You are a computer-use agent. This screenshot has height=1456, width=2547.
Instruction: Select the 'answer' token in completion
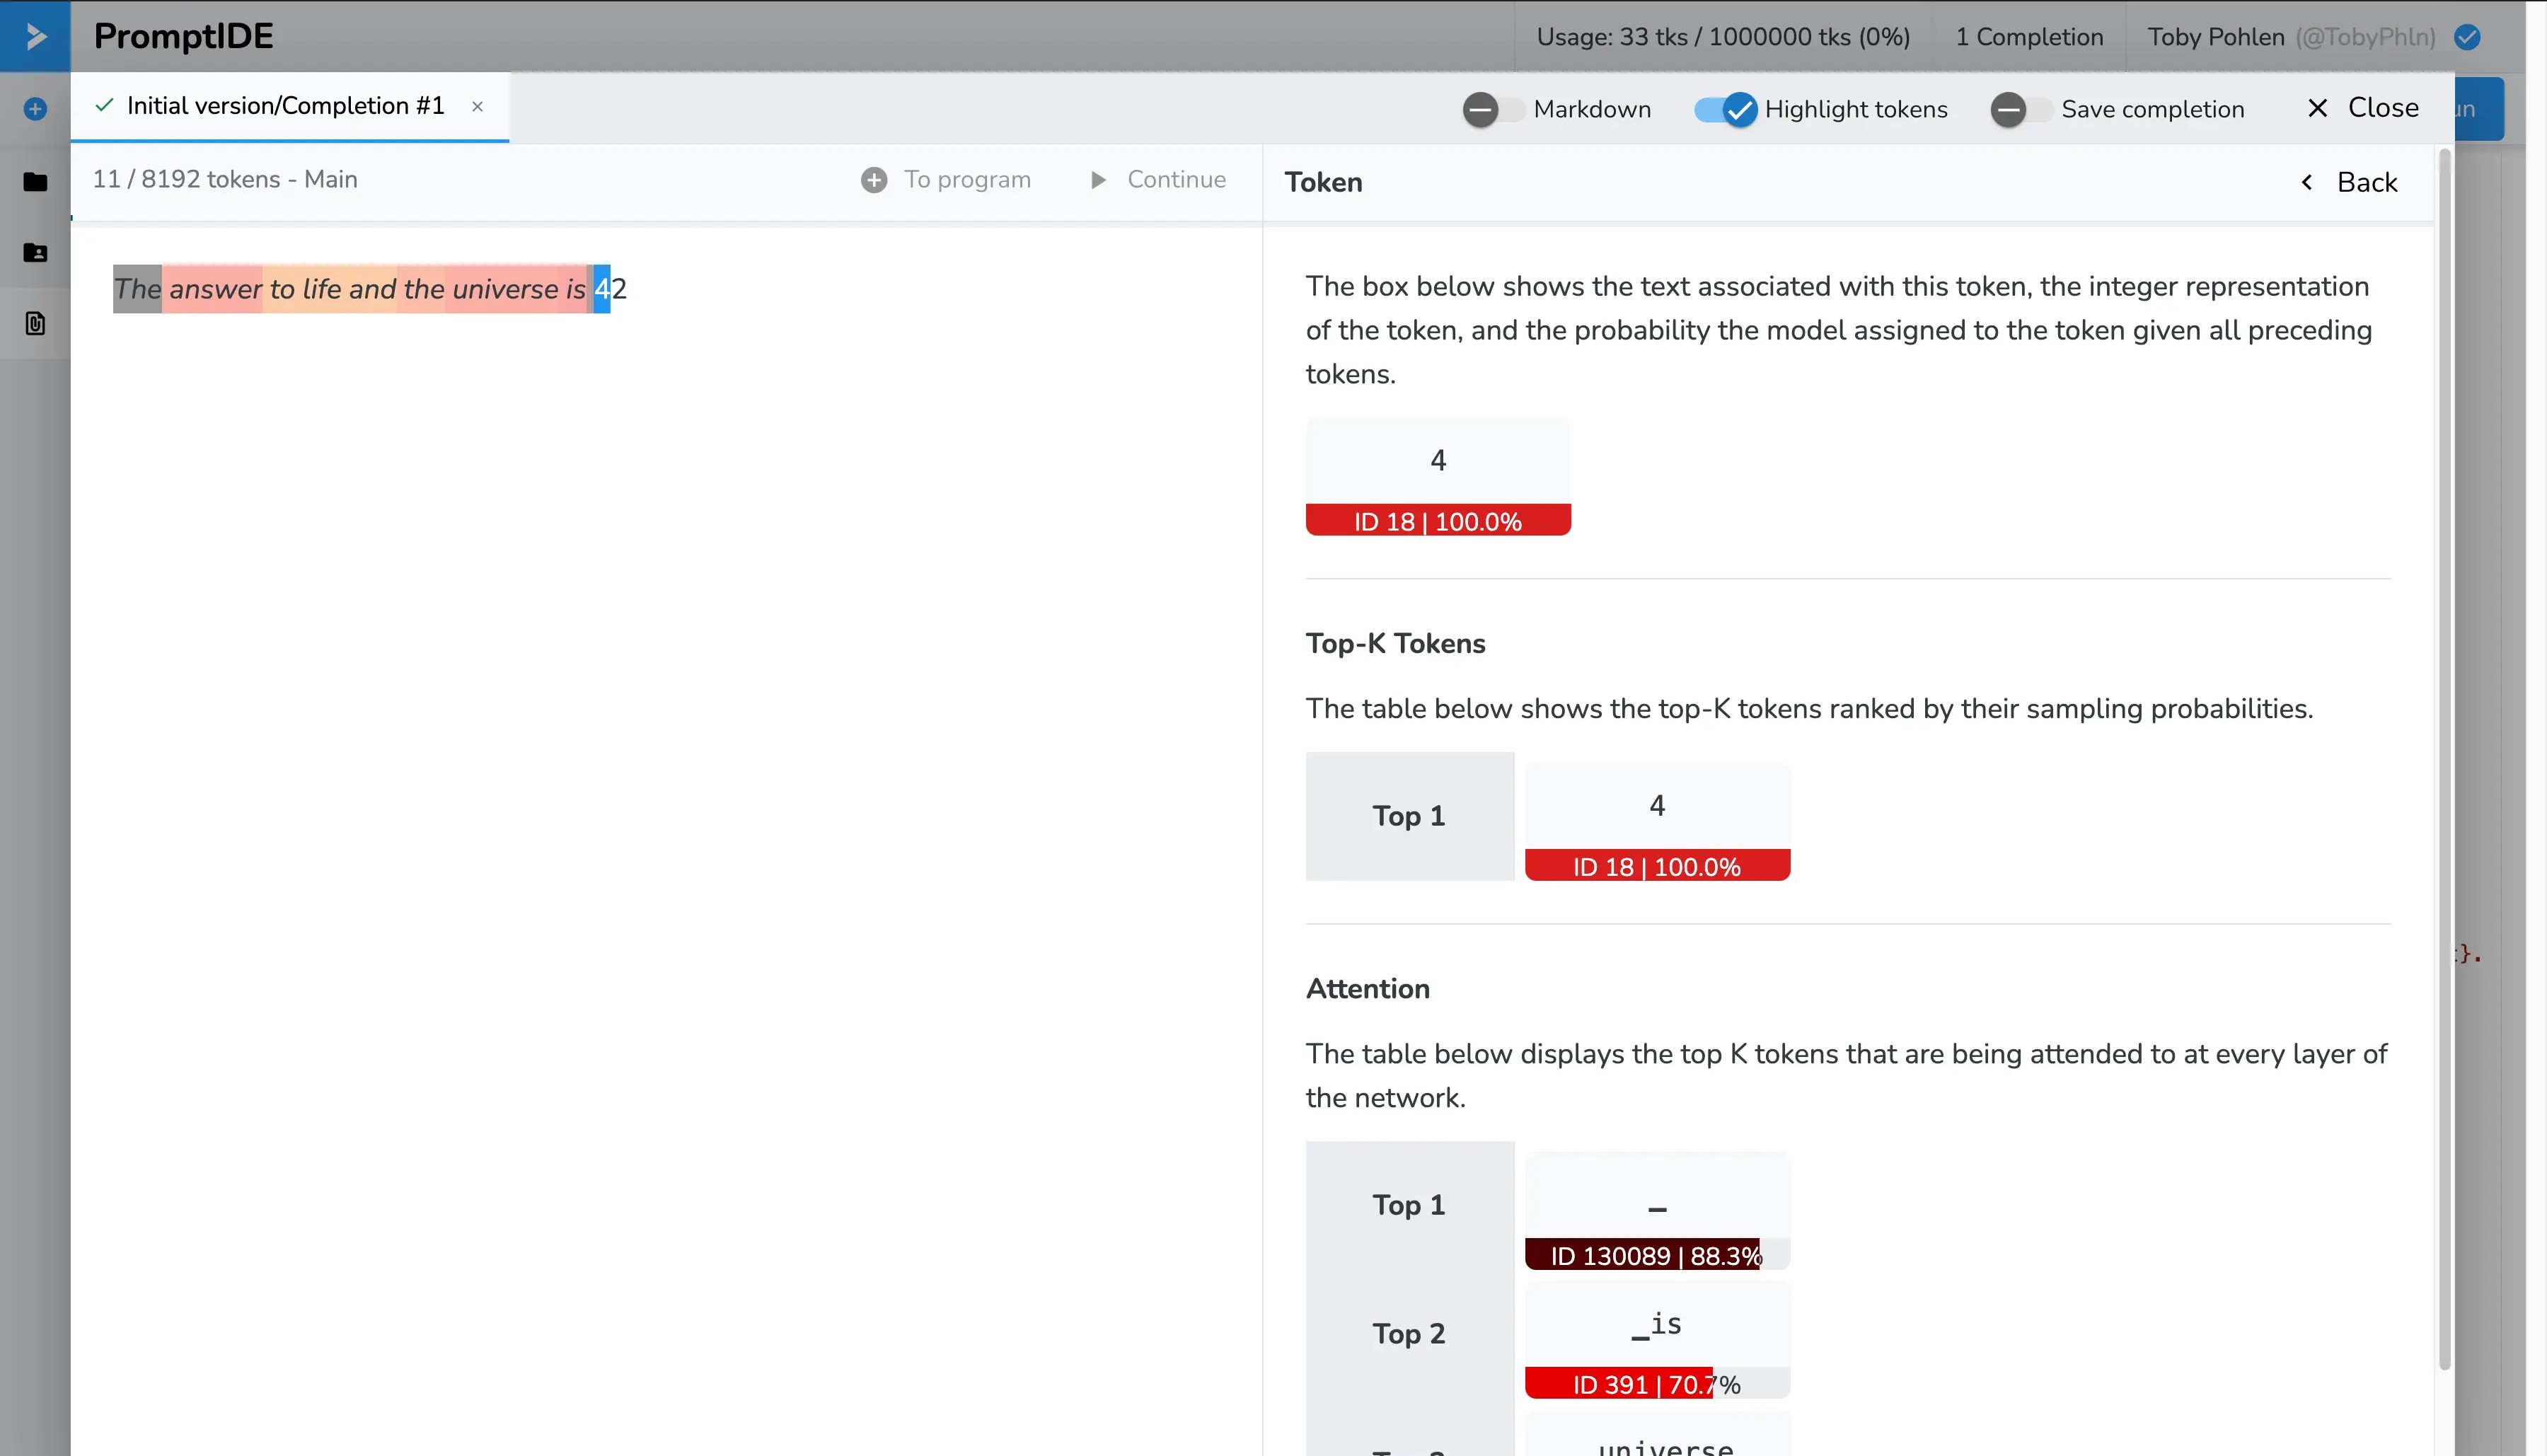[x=213, y=289]
